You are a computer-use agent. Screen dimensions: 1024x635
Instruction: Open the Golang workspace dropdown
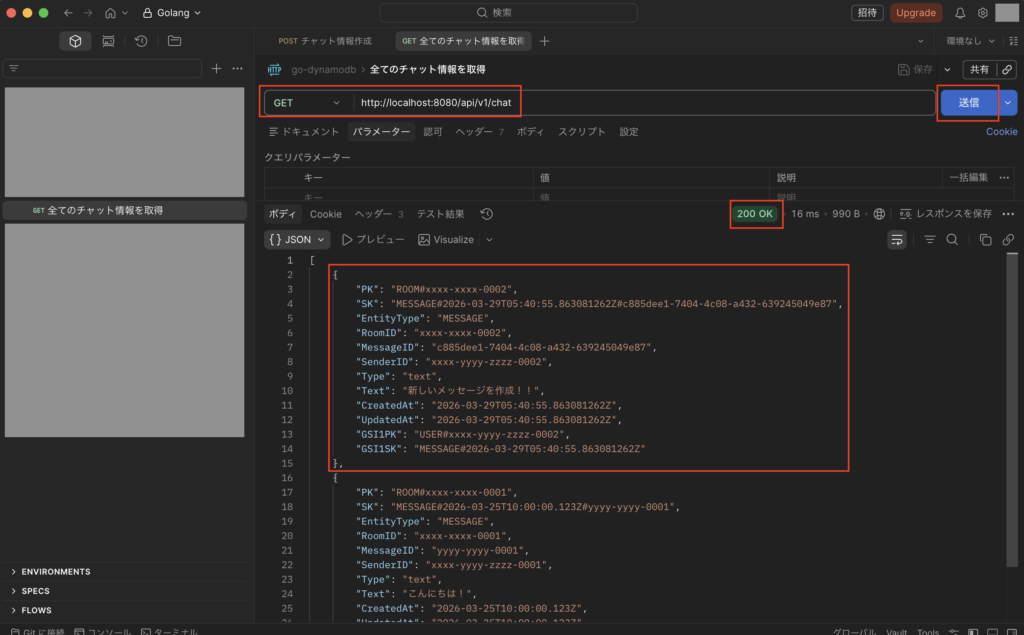click(x=171, y=13)
